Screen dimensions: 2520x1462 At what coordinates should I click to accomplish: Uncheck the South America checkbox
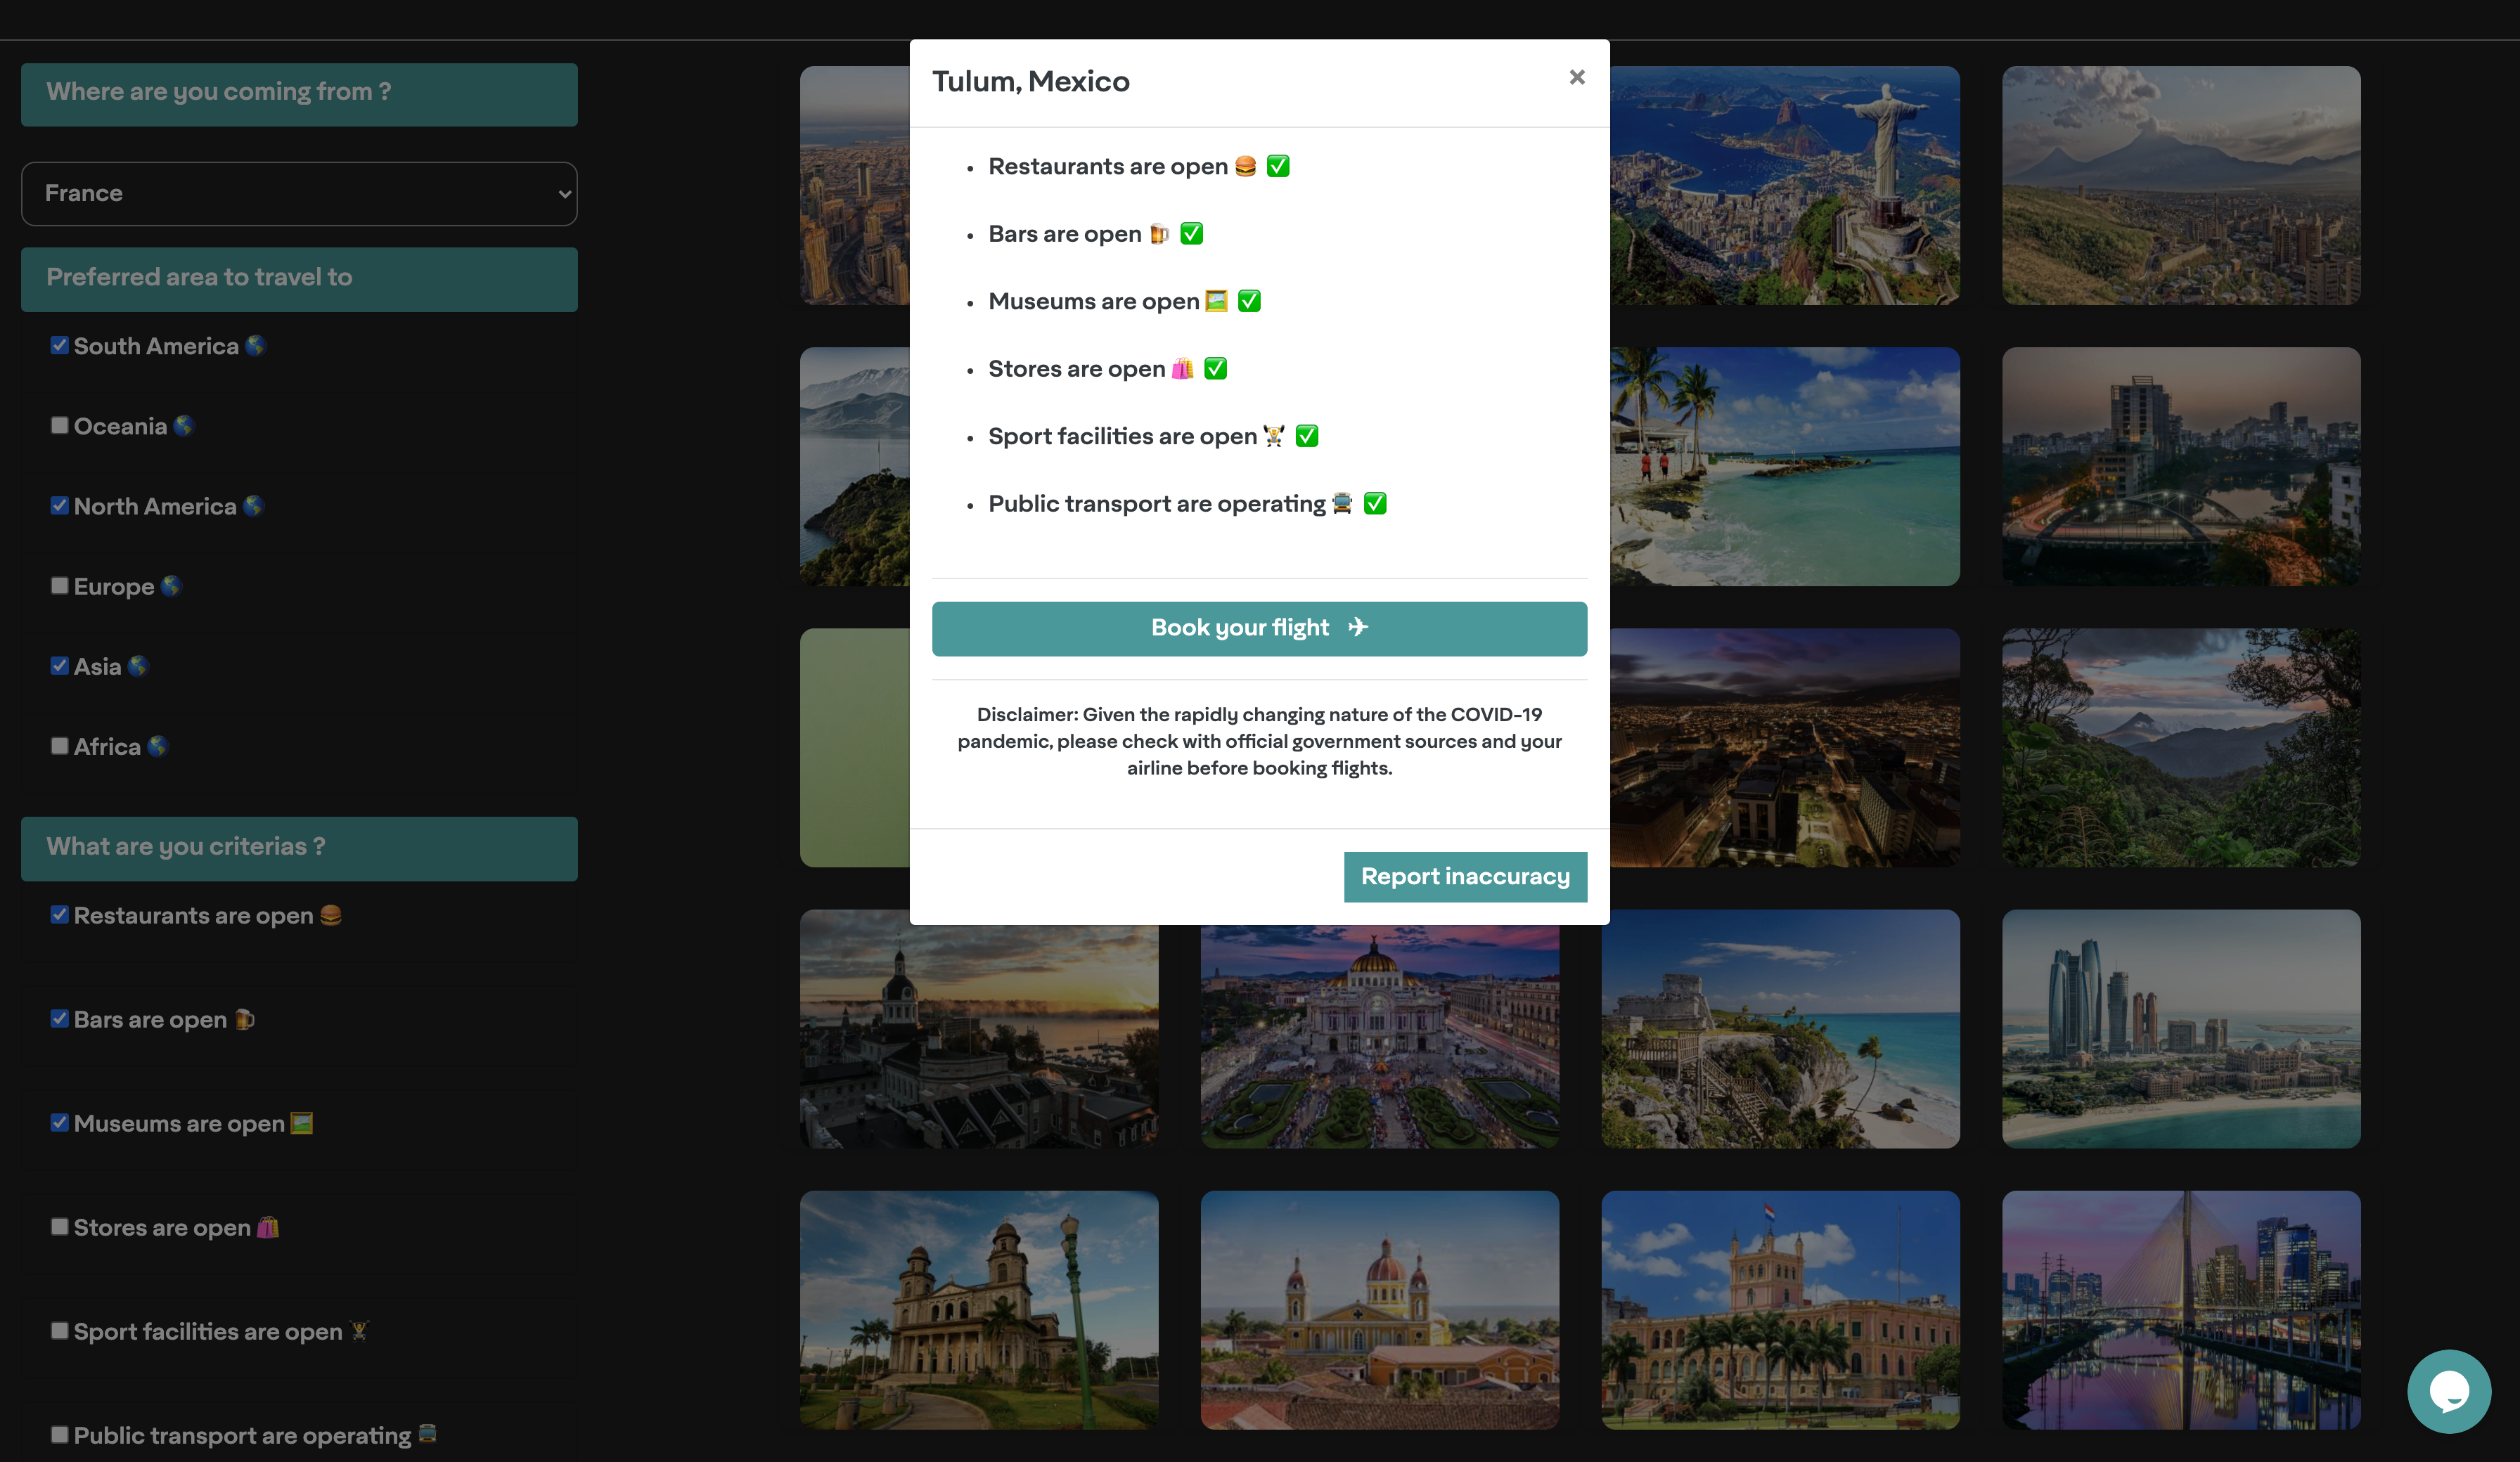(x=60, y=345)
